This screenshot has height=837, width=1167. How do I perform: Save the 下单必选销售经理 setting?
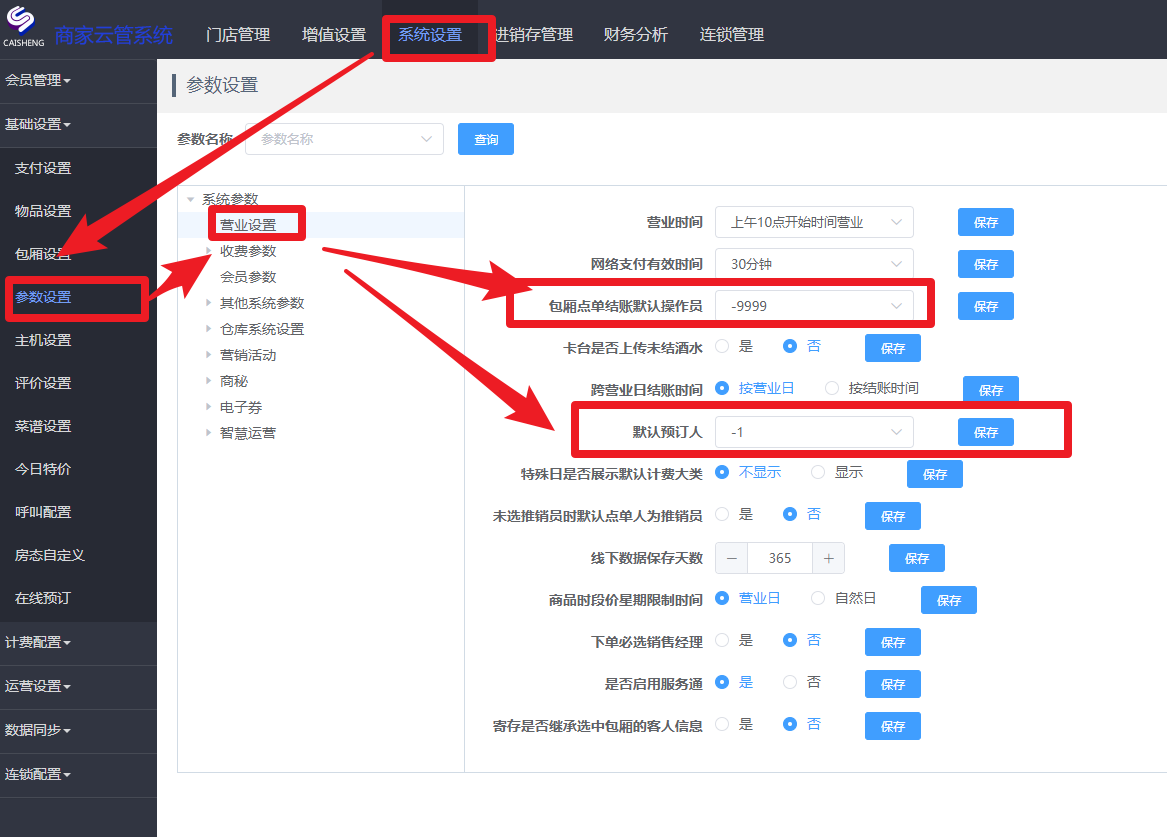tap(892, 642)
